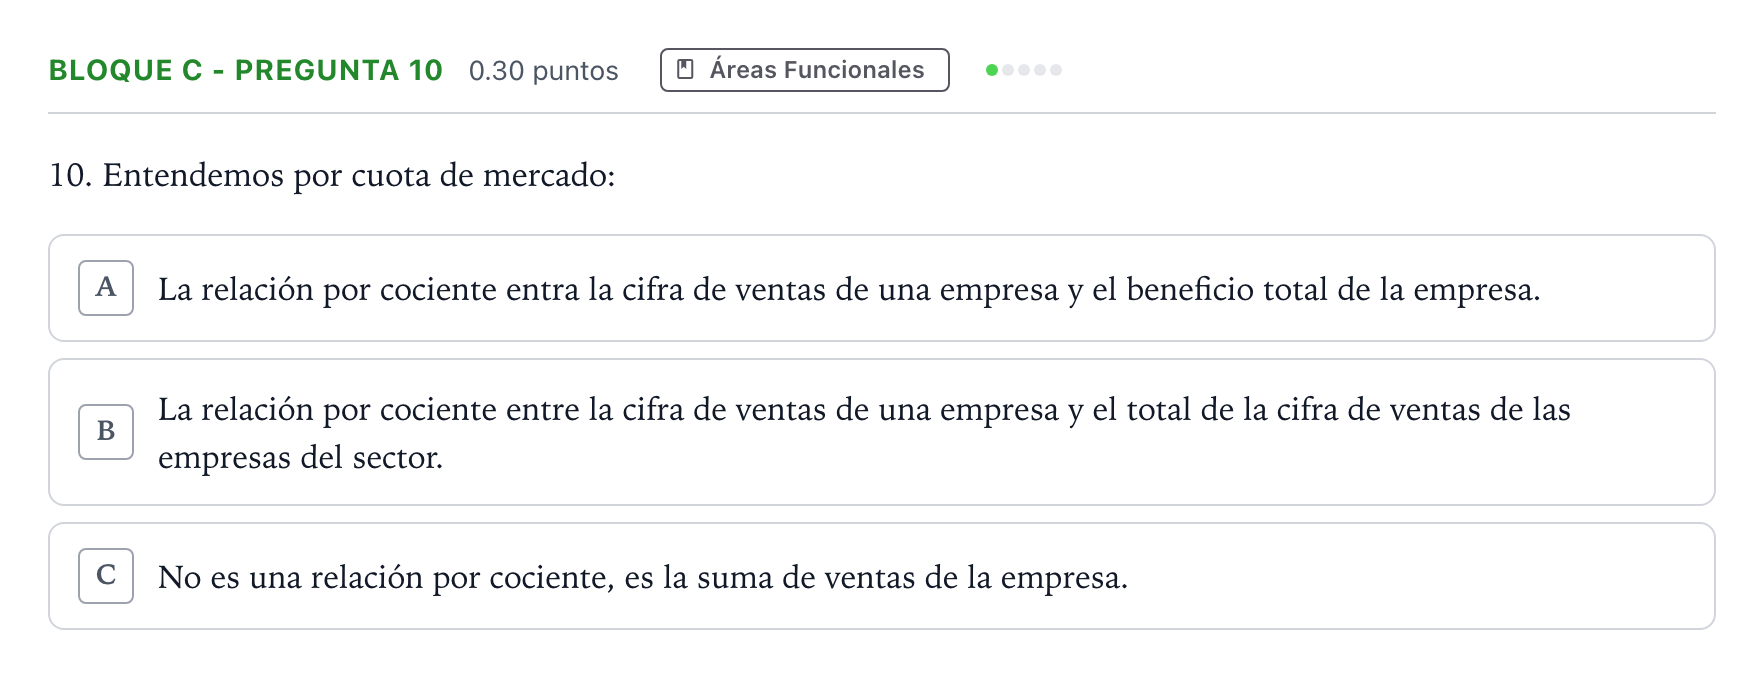The width and height of the screenshot is (1764, 678).
Task: Click the fourth difficulty dot
Action: coord(1040,70)
